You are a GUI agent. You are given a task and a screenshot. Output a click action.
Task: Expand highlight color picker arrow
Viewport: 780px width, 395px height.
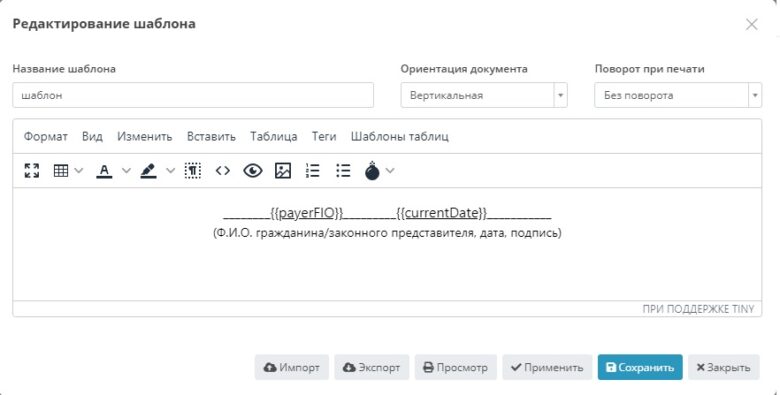[171, 171]
